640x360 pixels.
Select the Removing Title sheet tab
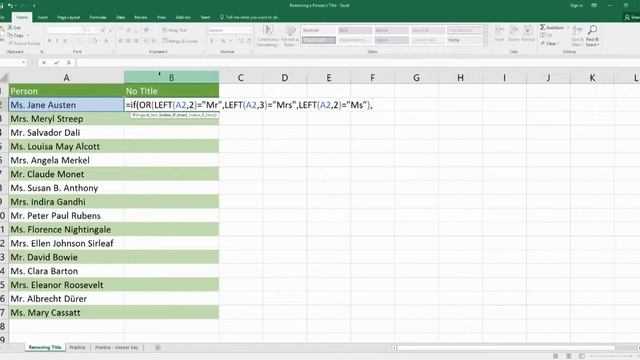pyautogui.click(x=45, y=347)
